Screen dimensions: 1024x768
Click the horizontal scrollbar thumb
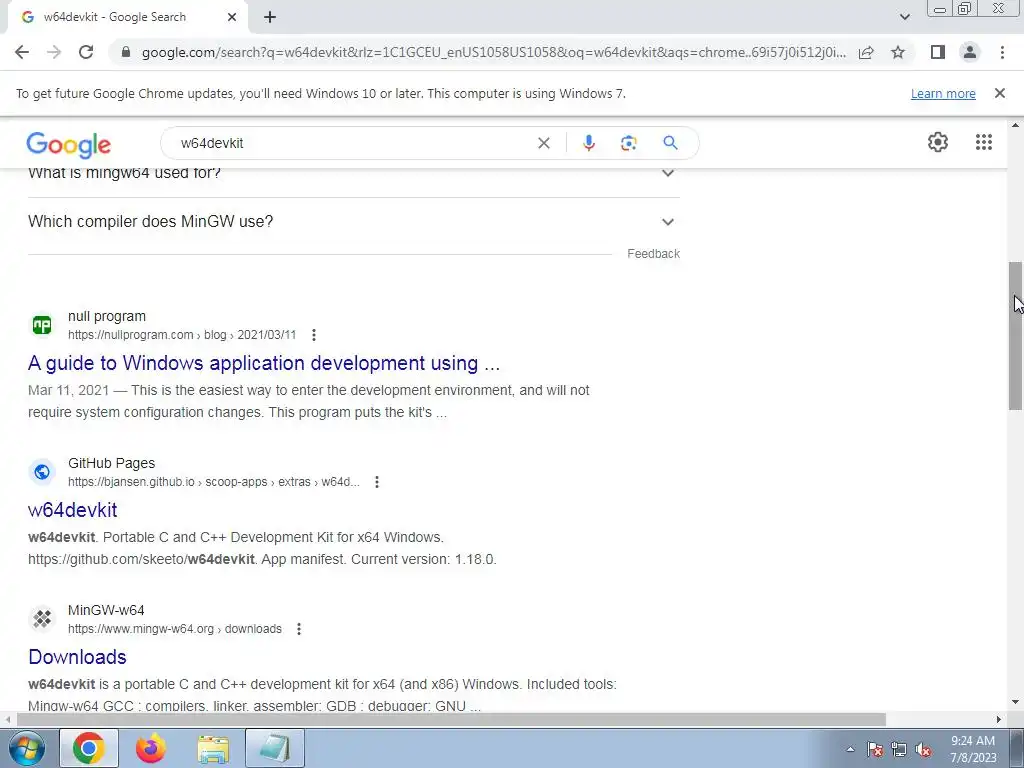[451, 719]
